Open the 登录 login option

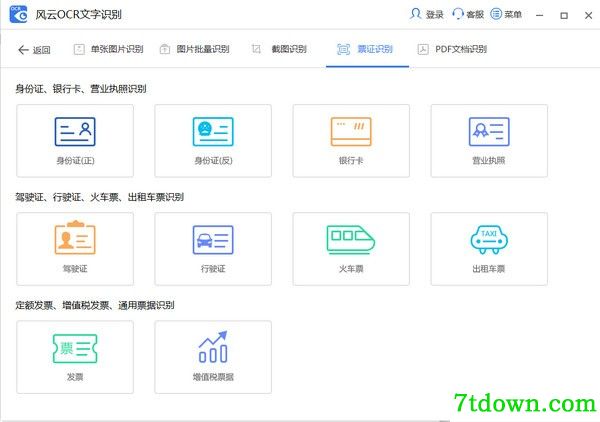click(435, 15)
